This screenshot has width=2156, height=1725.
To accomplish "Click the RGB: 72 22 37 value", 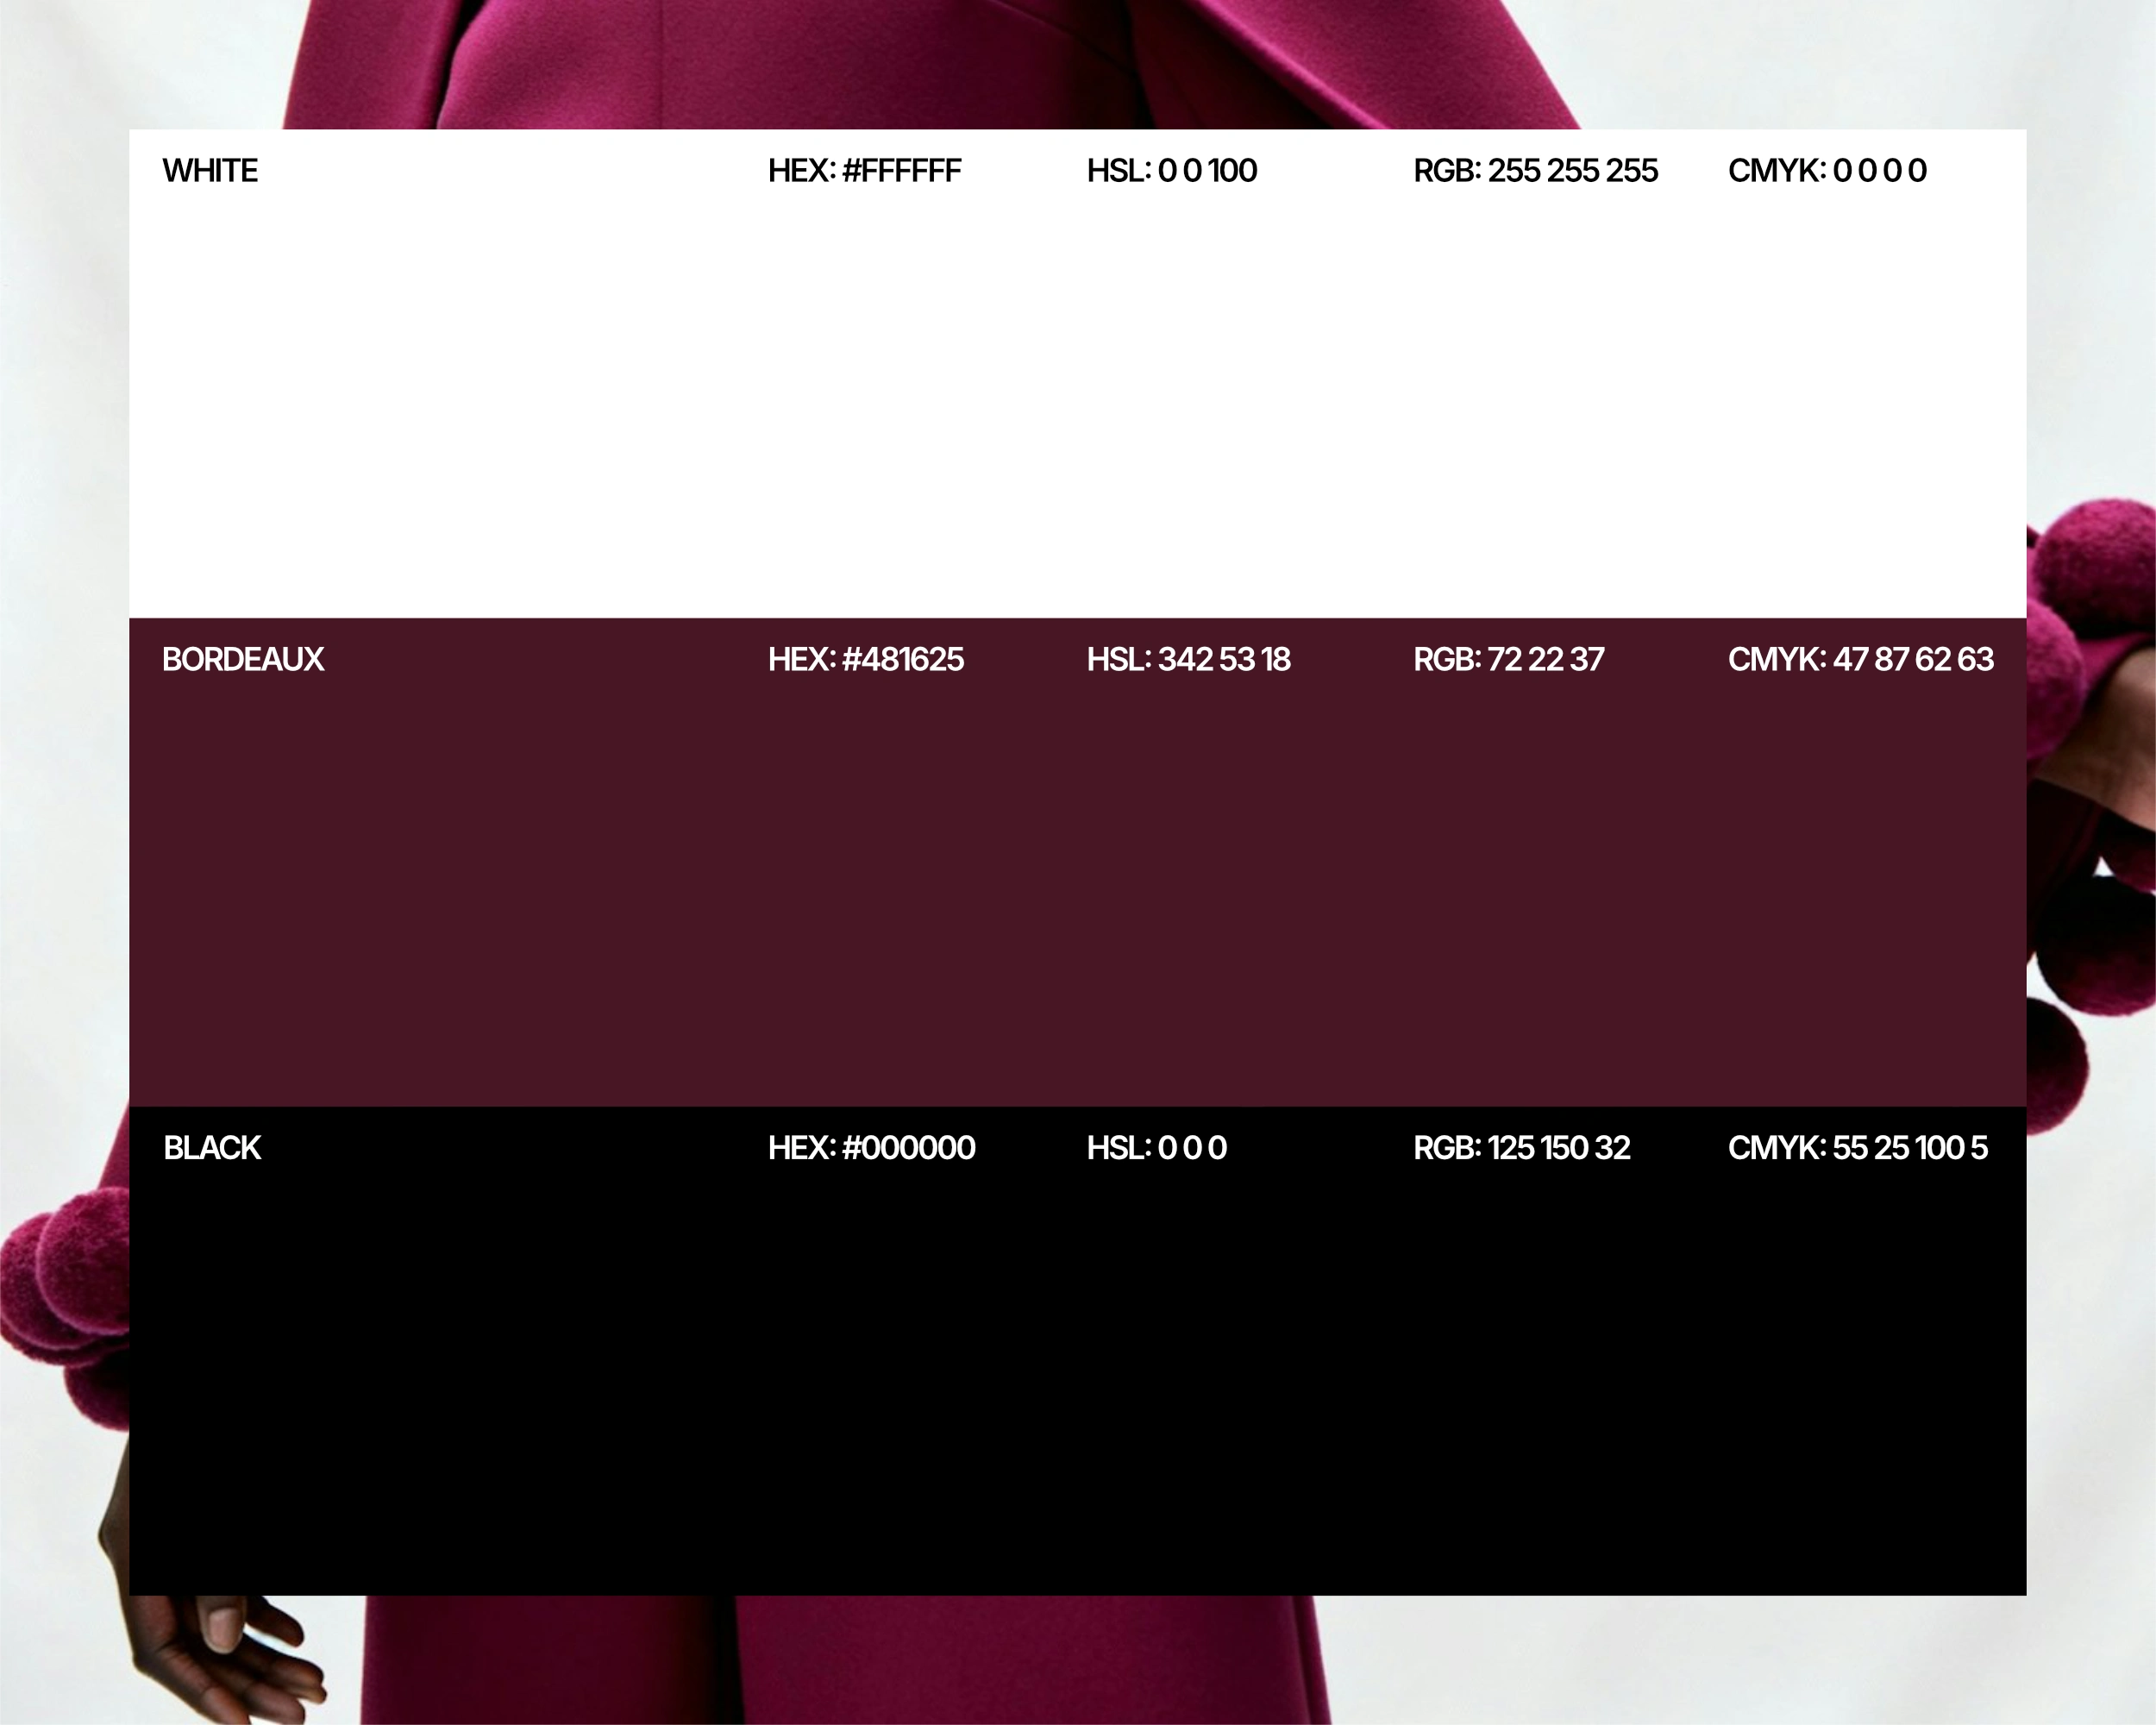I will [1508, 659].
